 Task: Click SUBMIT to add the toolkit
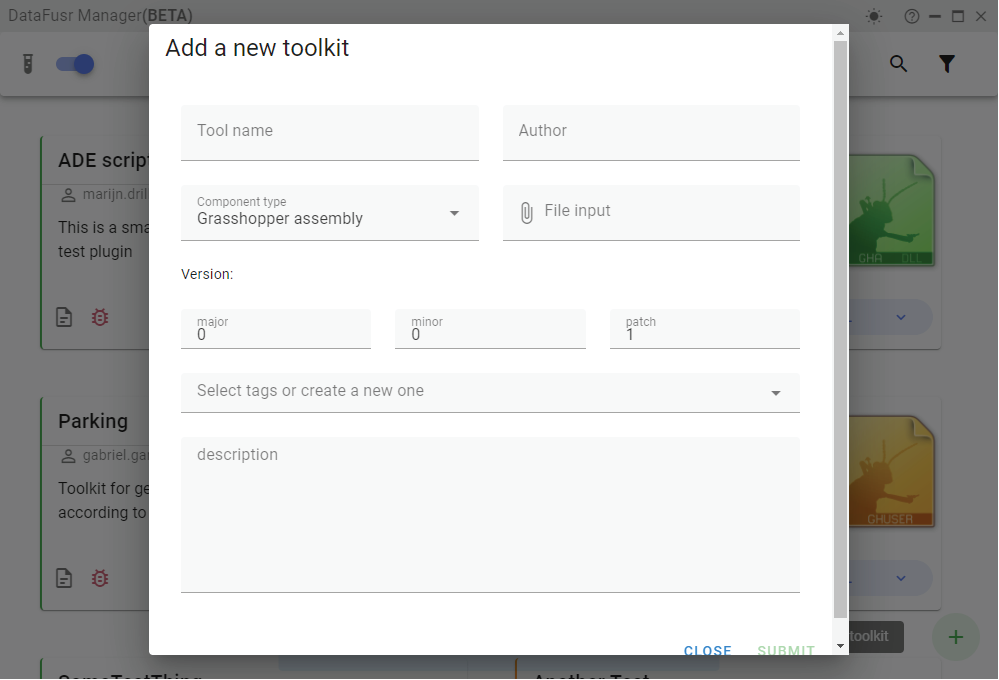785,650
